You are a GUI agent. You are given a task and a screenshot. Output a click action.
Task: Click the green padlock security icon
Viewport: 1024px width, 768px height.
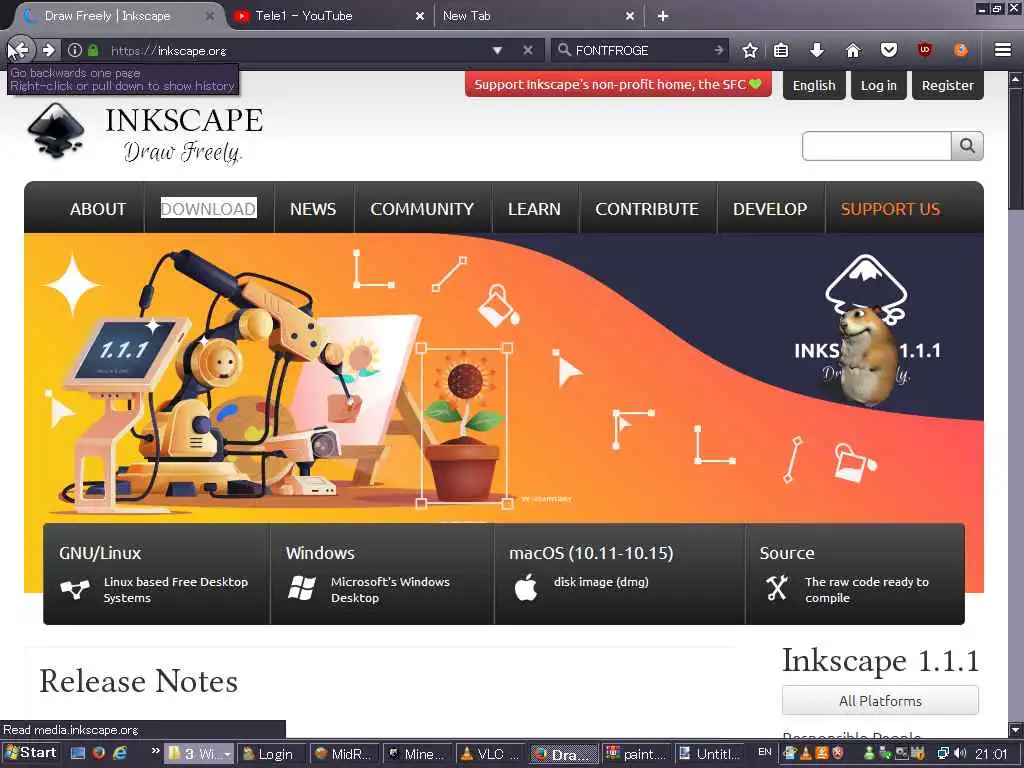(x=93, y=50)
